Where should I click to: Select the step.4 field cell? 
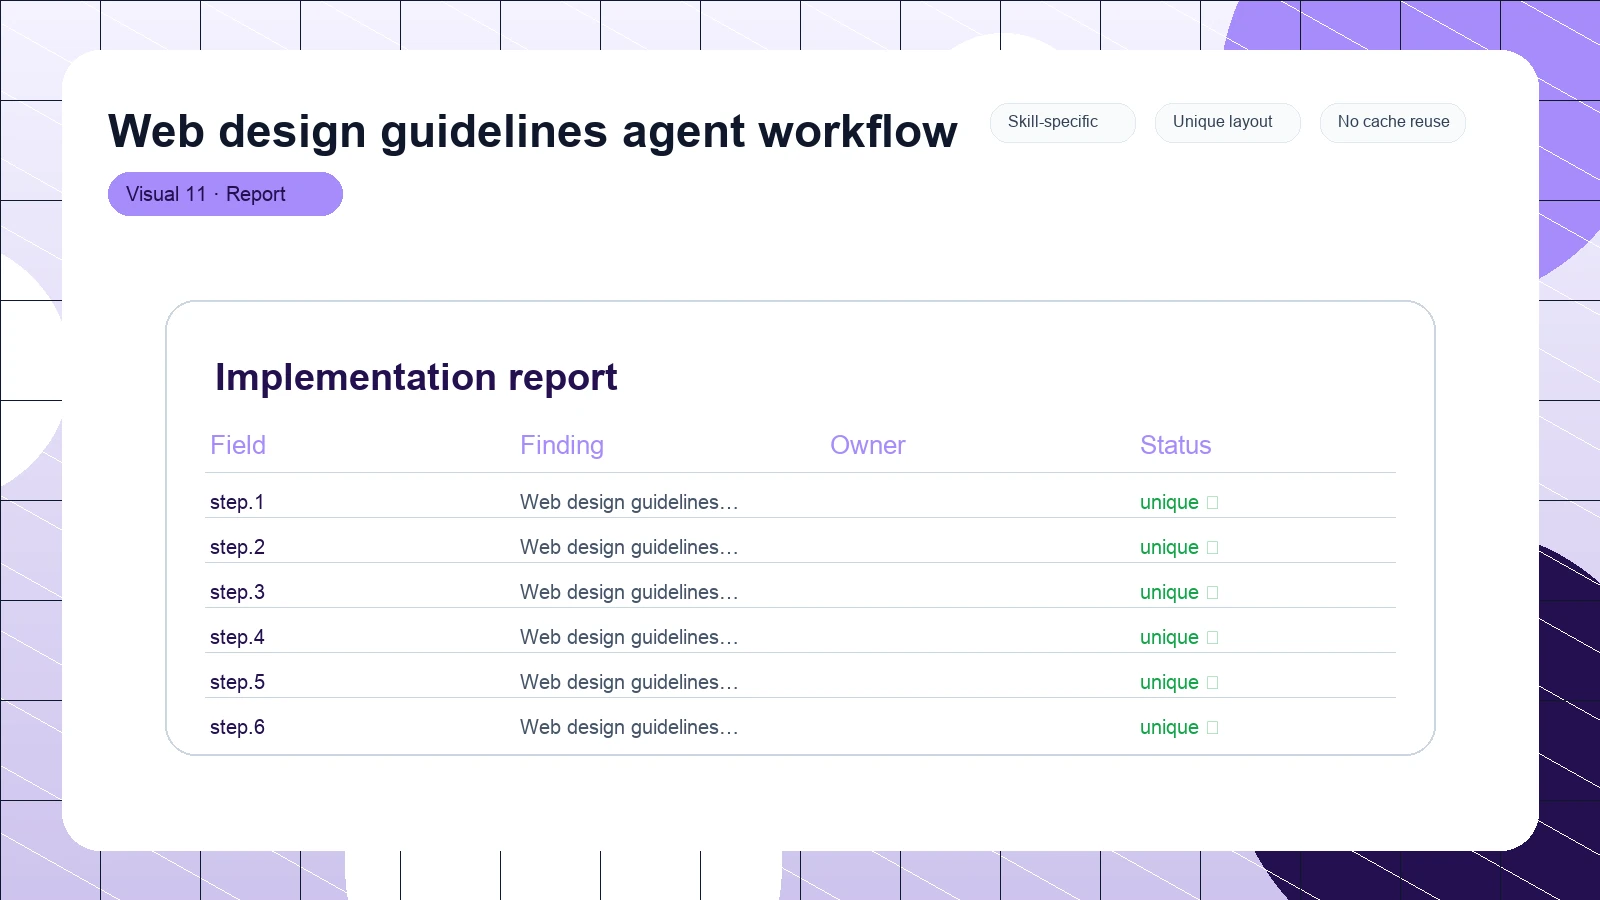(x=237, y=637)
